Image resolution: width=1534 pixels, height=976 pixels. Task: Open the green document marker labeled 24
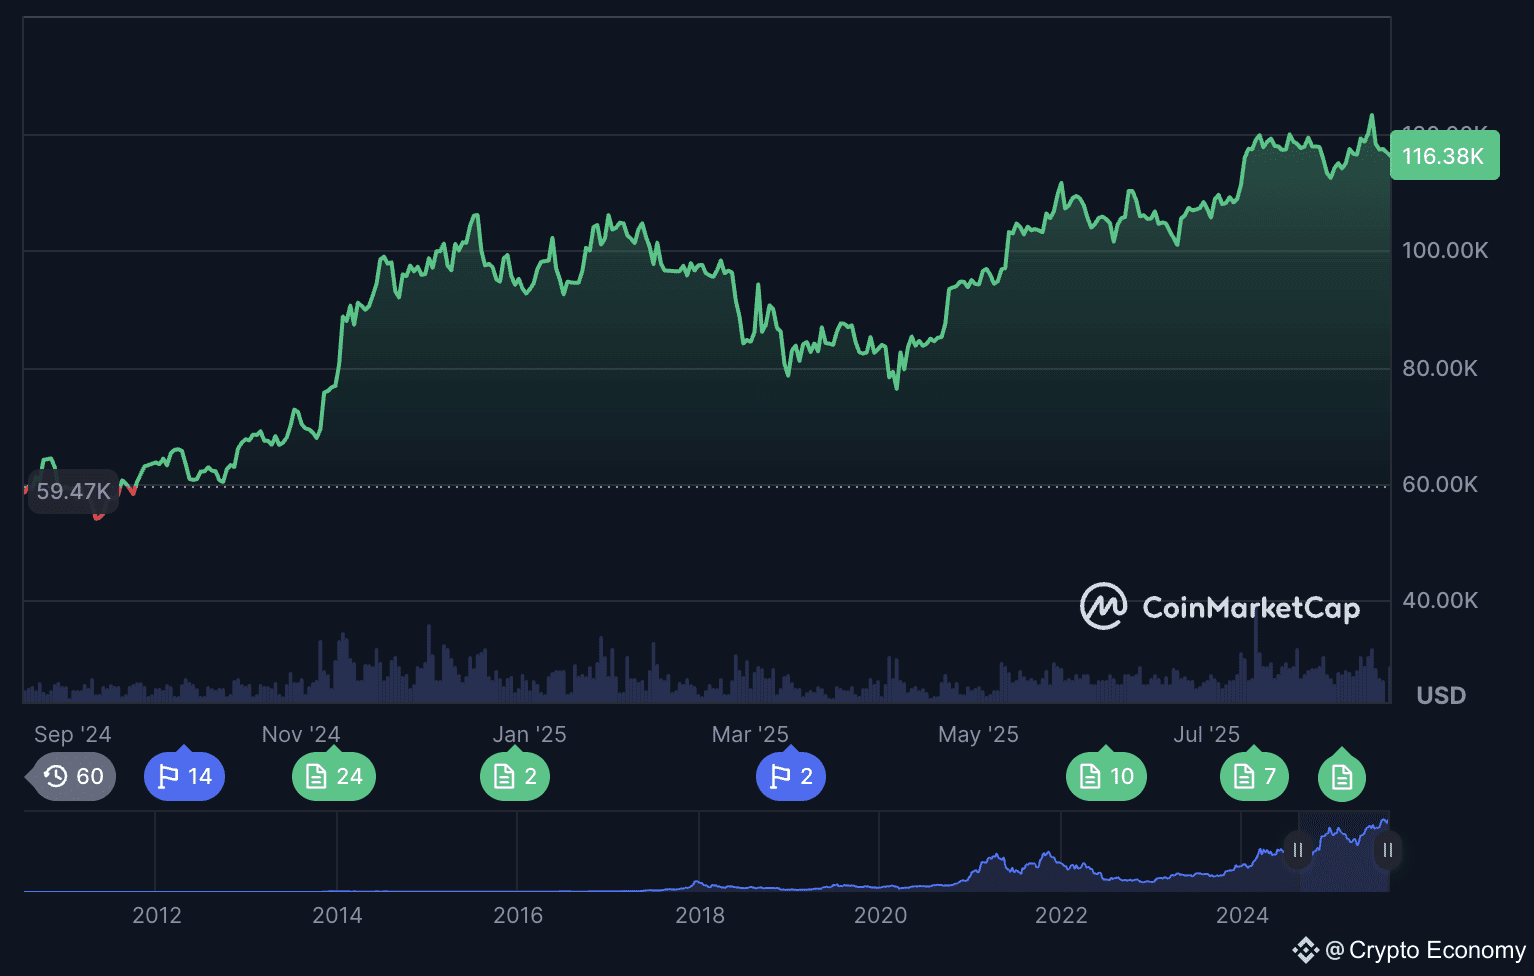(x=334, y=776)
